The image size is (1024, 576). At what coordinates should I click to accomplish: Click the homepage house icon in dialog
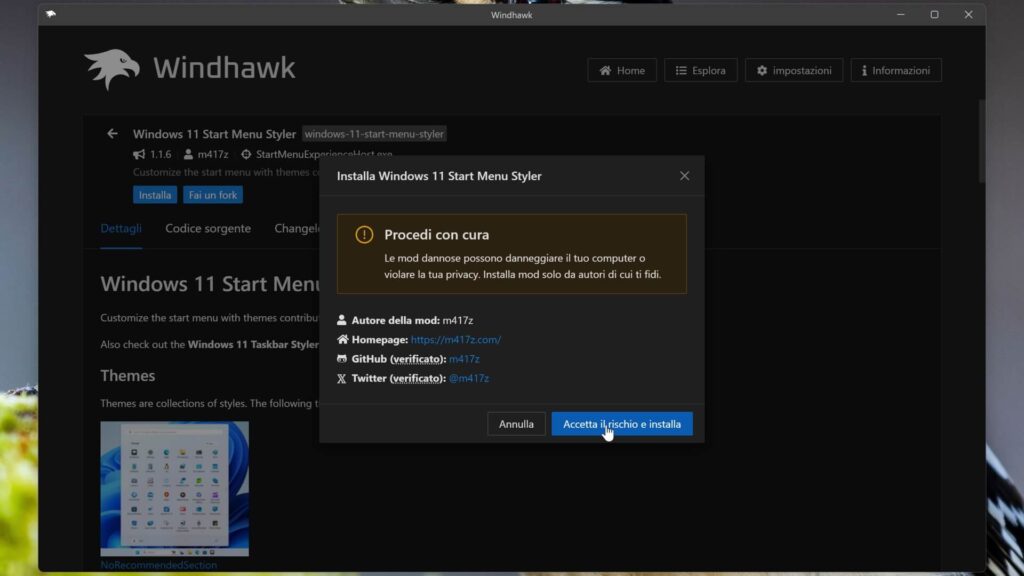click(x=342, y=340)
